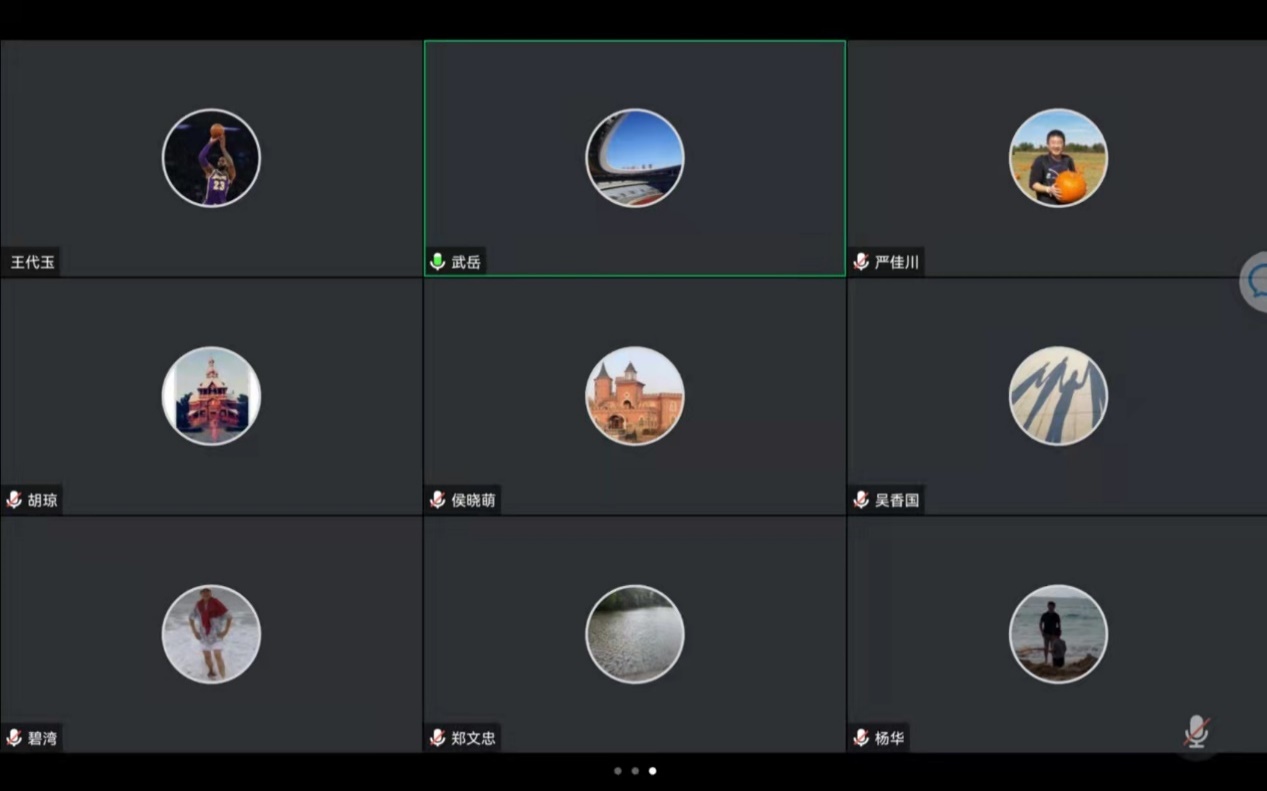Click the green microphone icon beside 武岳
This screenshot has height=791, width=1267.
click(437, 262)
